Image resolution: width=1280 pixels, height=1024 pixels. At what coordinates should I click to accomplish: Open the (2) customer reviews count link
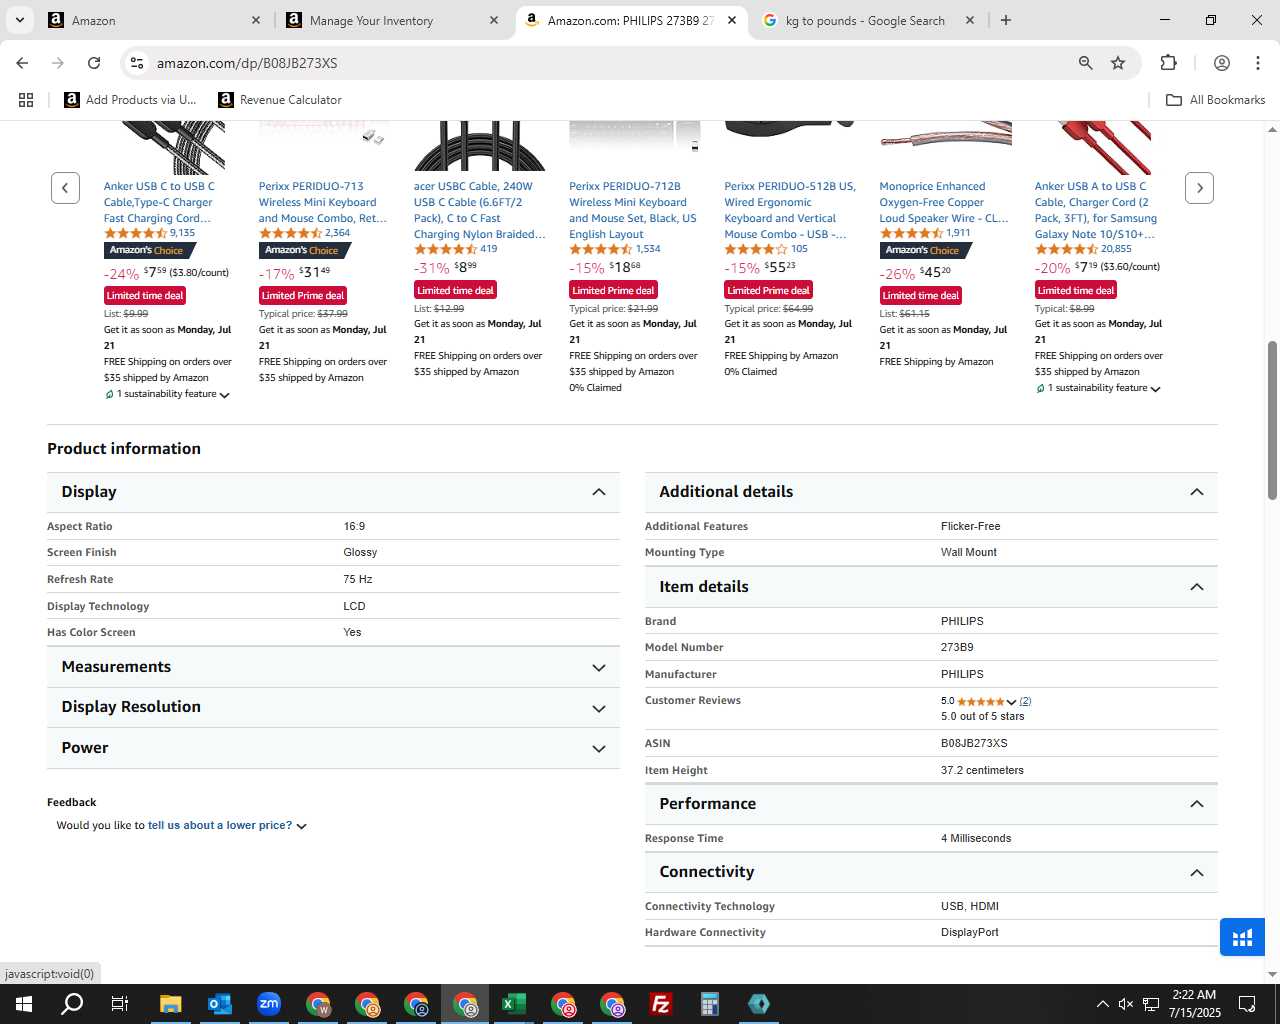coord(1025,701)
